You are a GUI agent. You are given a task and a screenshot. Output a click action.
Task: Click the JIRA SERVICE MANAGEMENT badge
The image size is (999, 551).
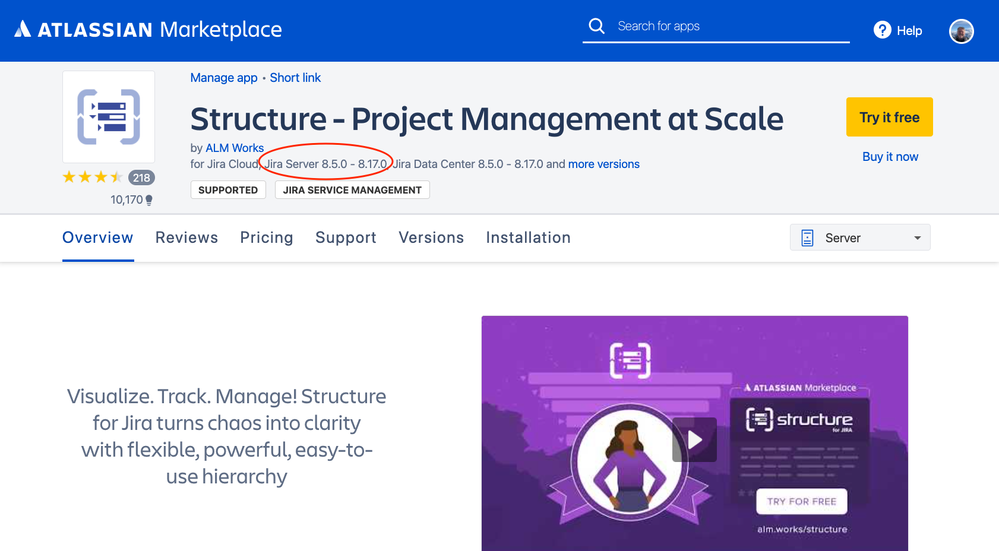pyautogui.click(x=352, y=190)
